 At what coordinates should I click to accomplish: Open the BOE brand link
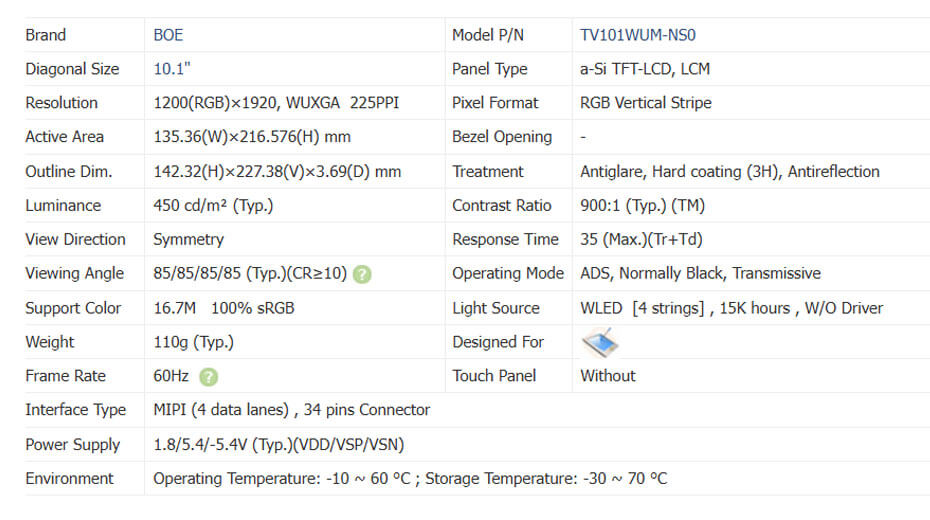pyautogui.click(x=168, y=35)
